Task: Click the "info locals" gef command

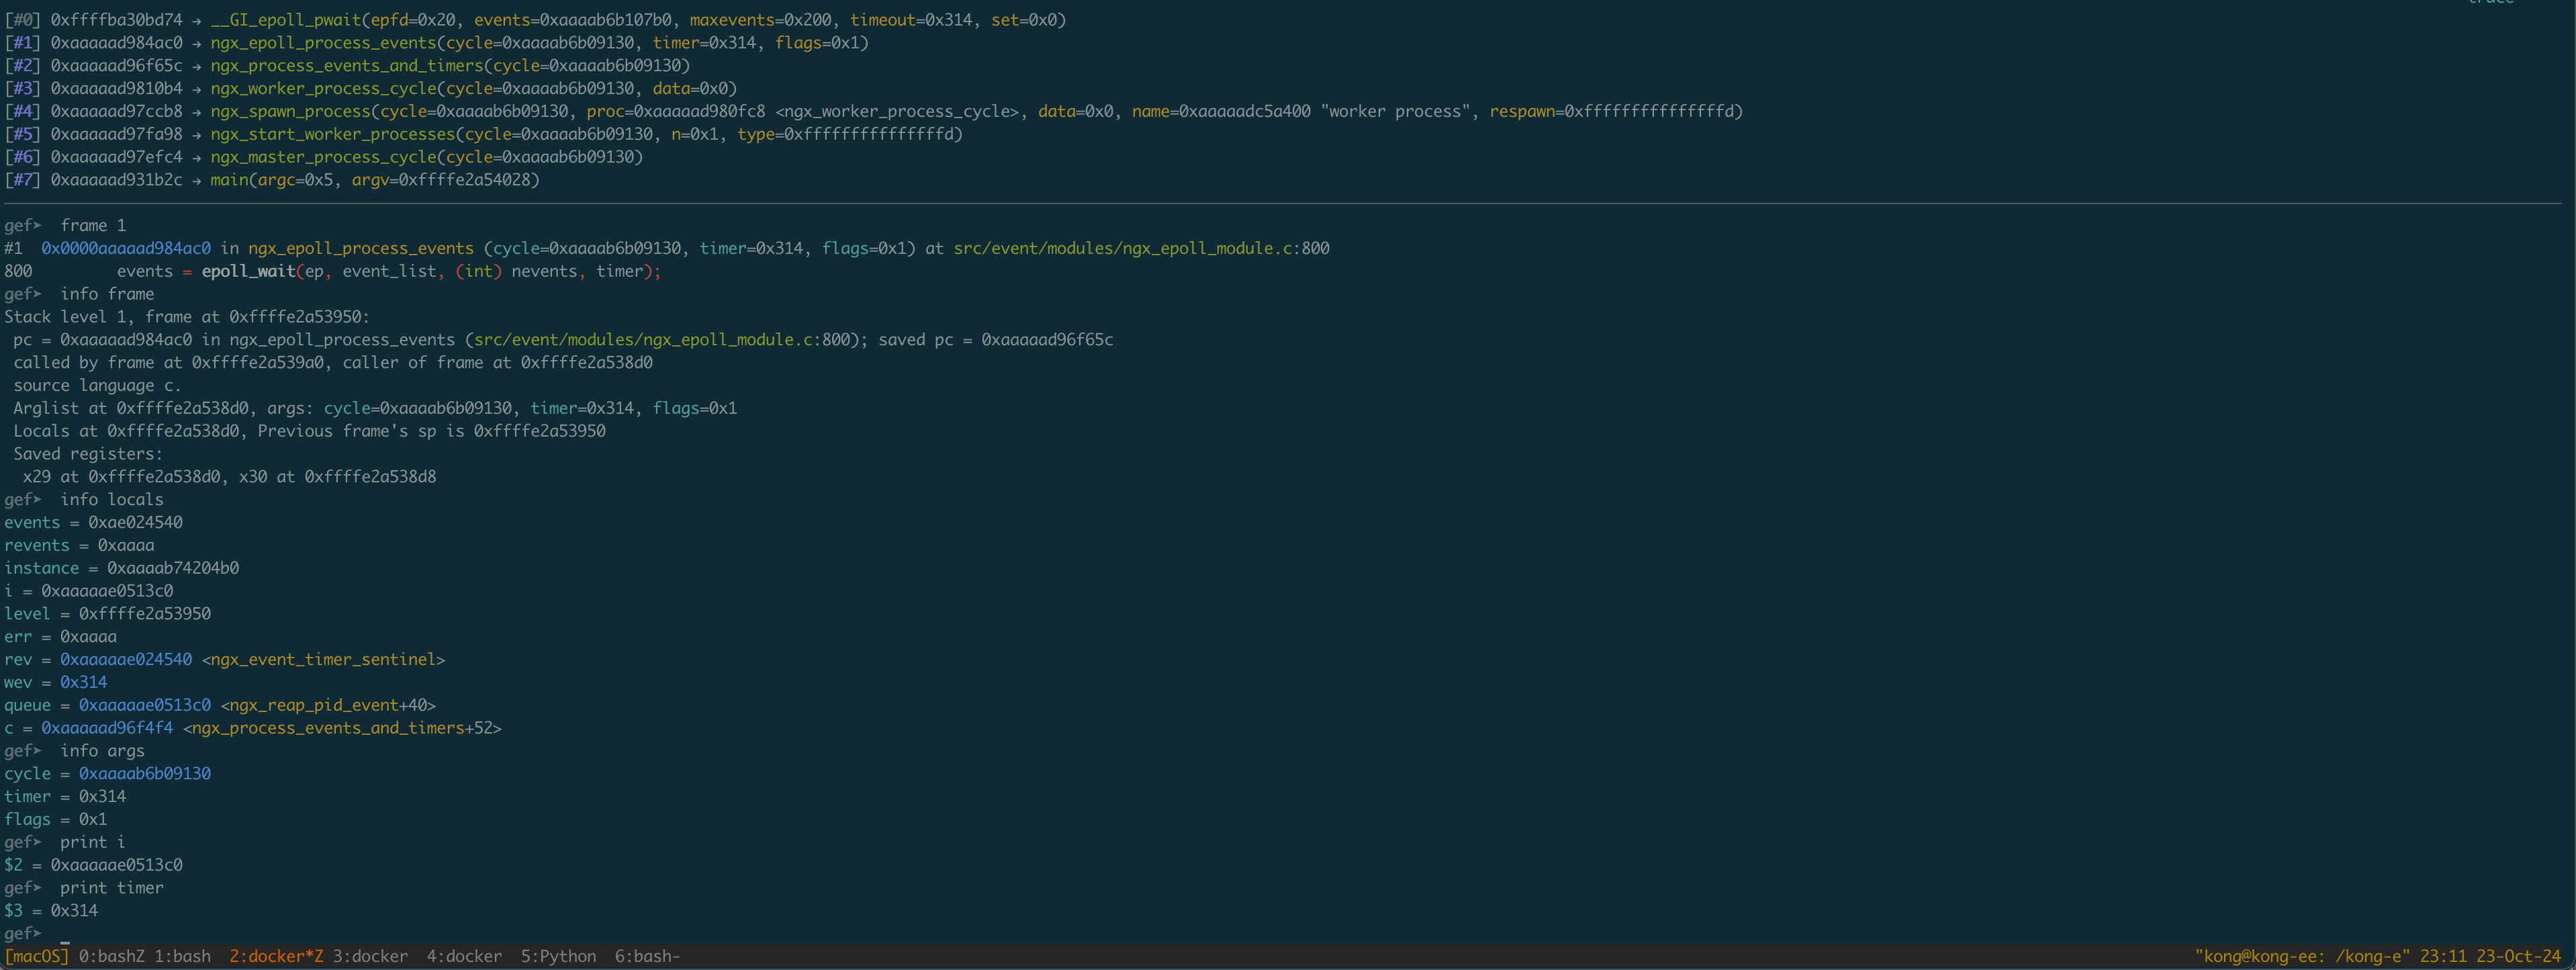Action: [111, 500]
